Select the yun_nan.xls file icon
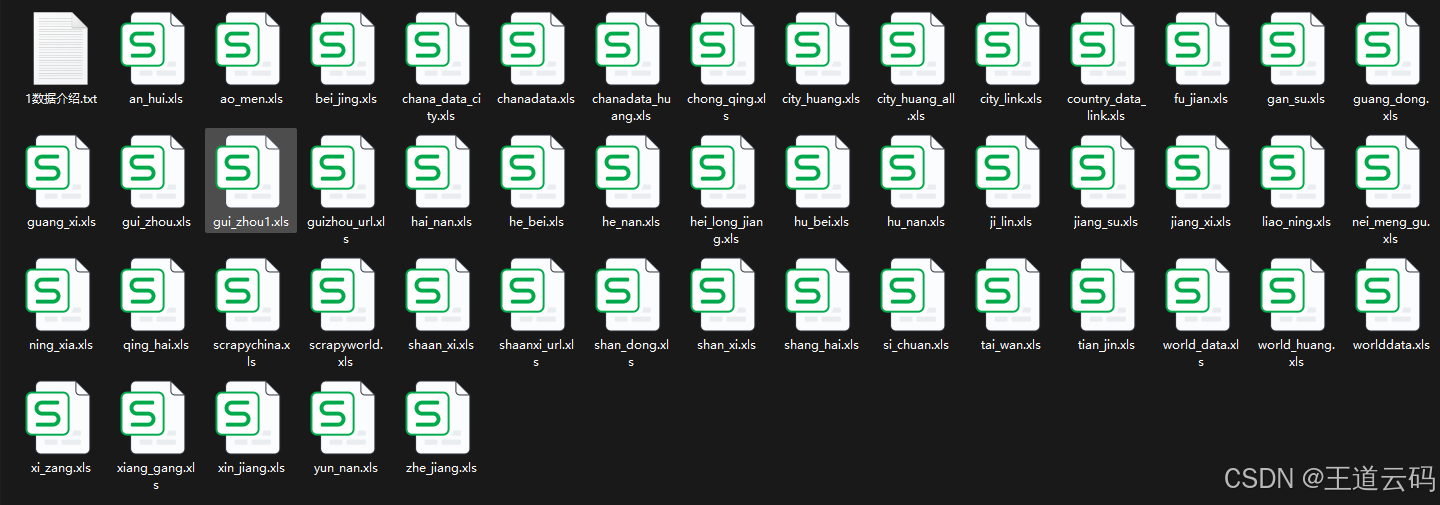Screen dimensions: 1440x505 344,418
